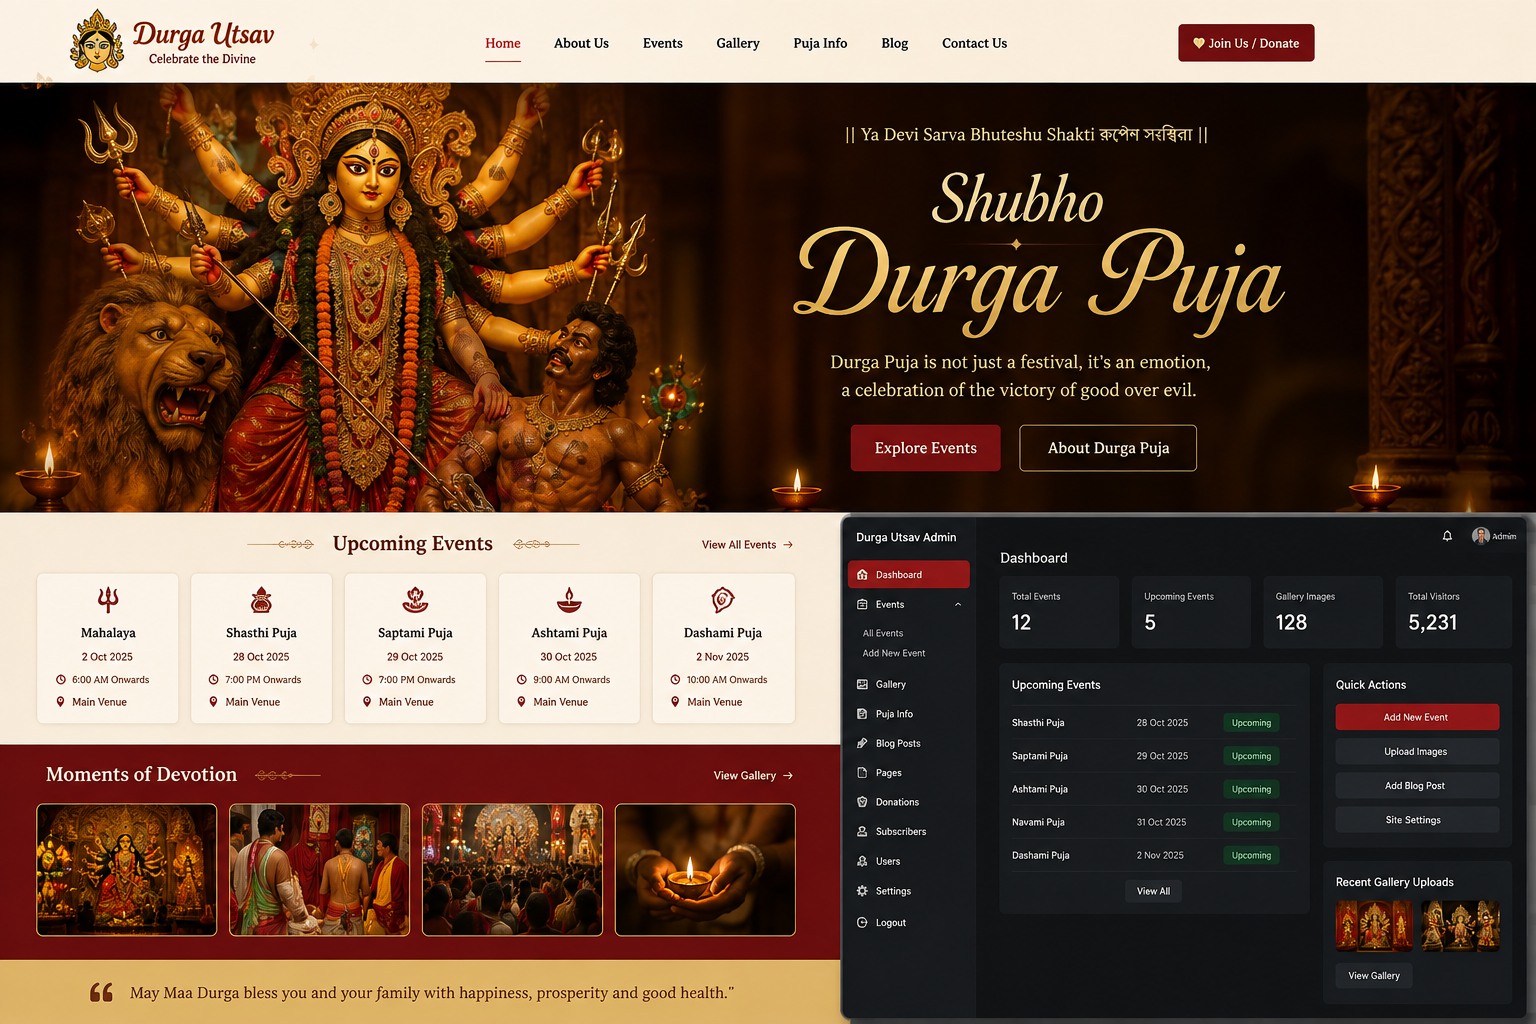
Task: Click the quotation mark icon in blessing banner
Action: click(x=101, y=992)
